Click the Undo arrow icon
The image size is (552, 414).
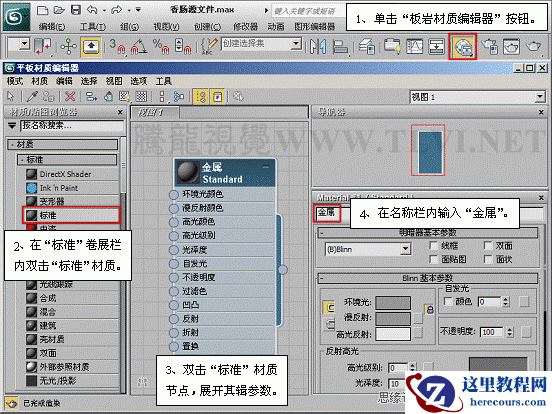pyautogui.click(x=92, y=10)
